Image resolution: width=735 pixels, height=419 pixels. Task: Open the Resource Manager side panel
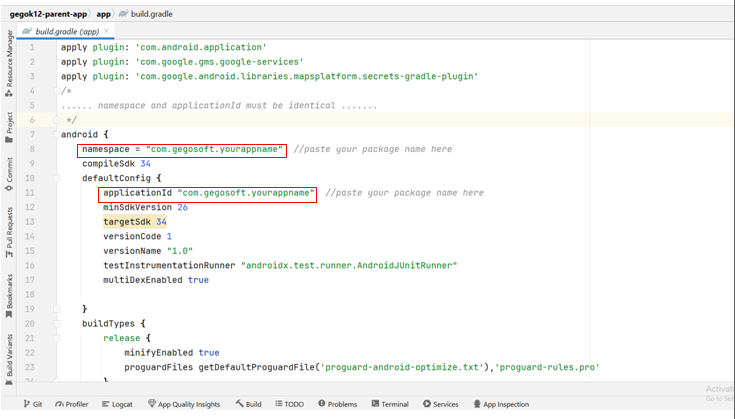tap(9, 63)
